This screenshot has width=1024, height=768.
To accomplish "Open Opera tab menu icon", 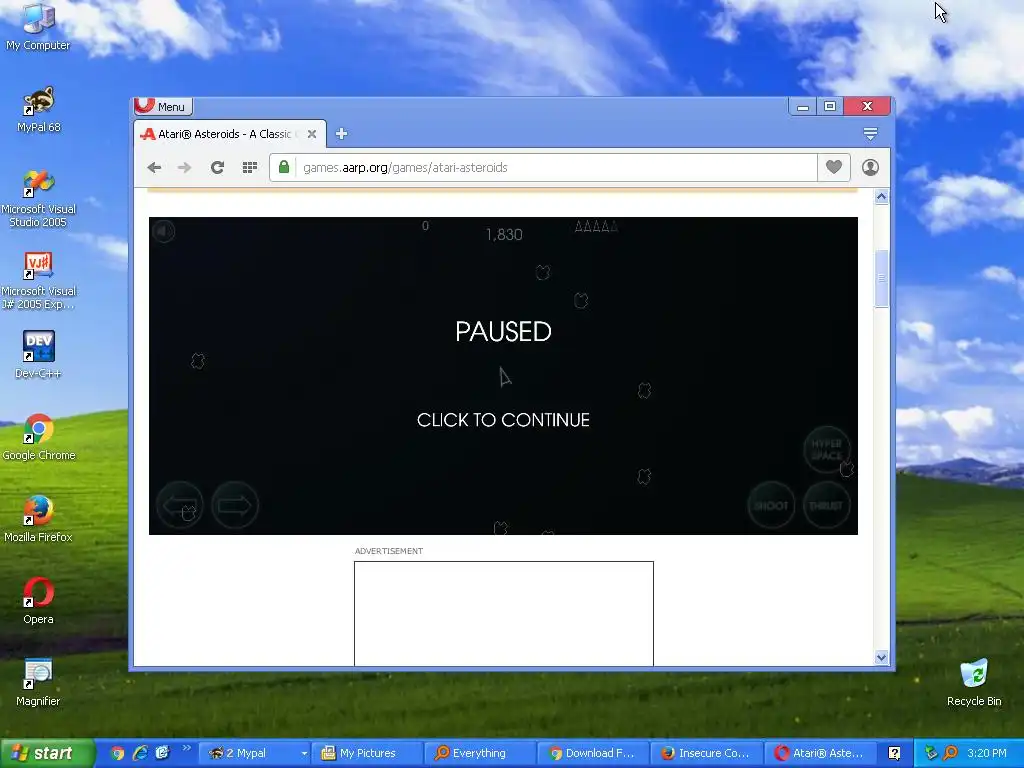I will 870,134.
